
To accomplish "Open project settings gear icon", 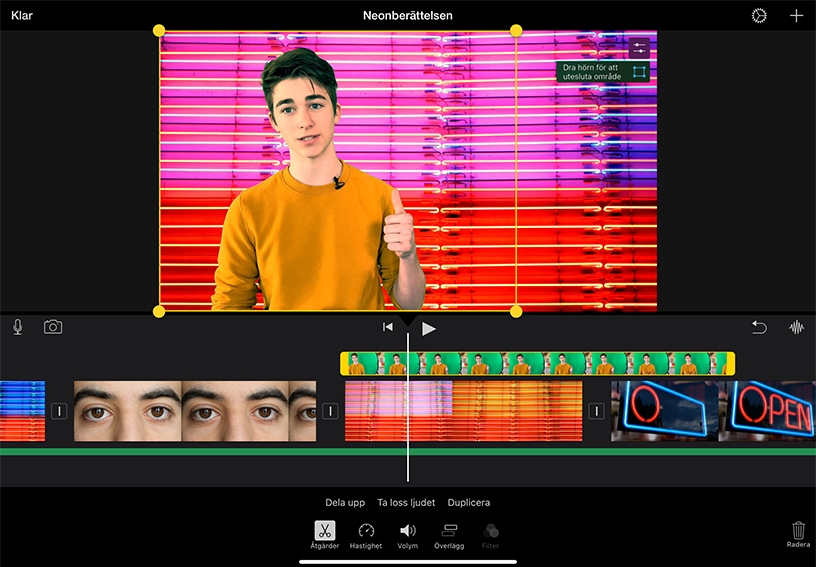I will (x=759, y=16).
